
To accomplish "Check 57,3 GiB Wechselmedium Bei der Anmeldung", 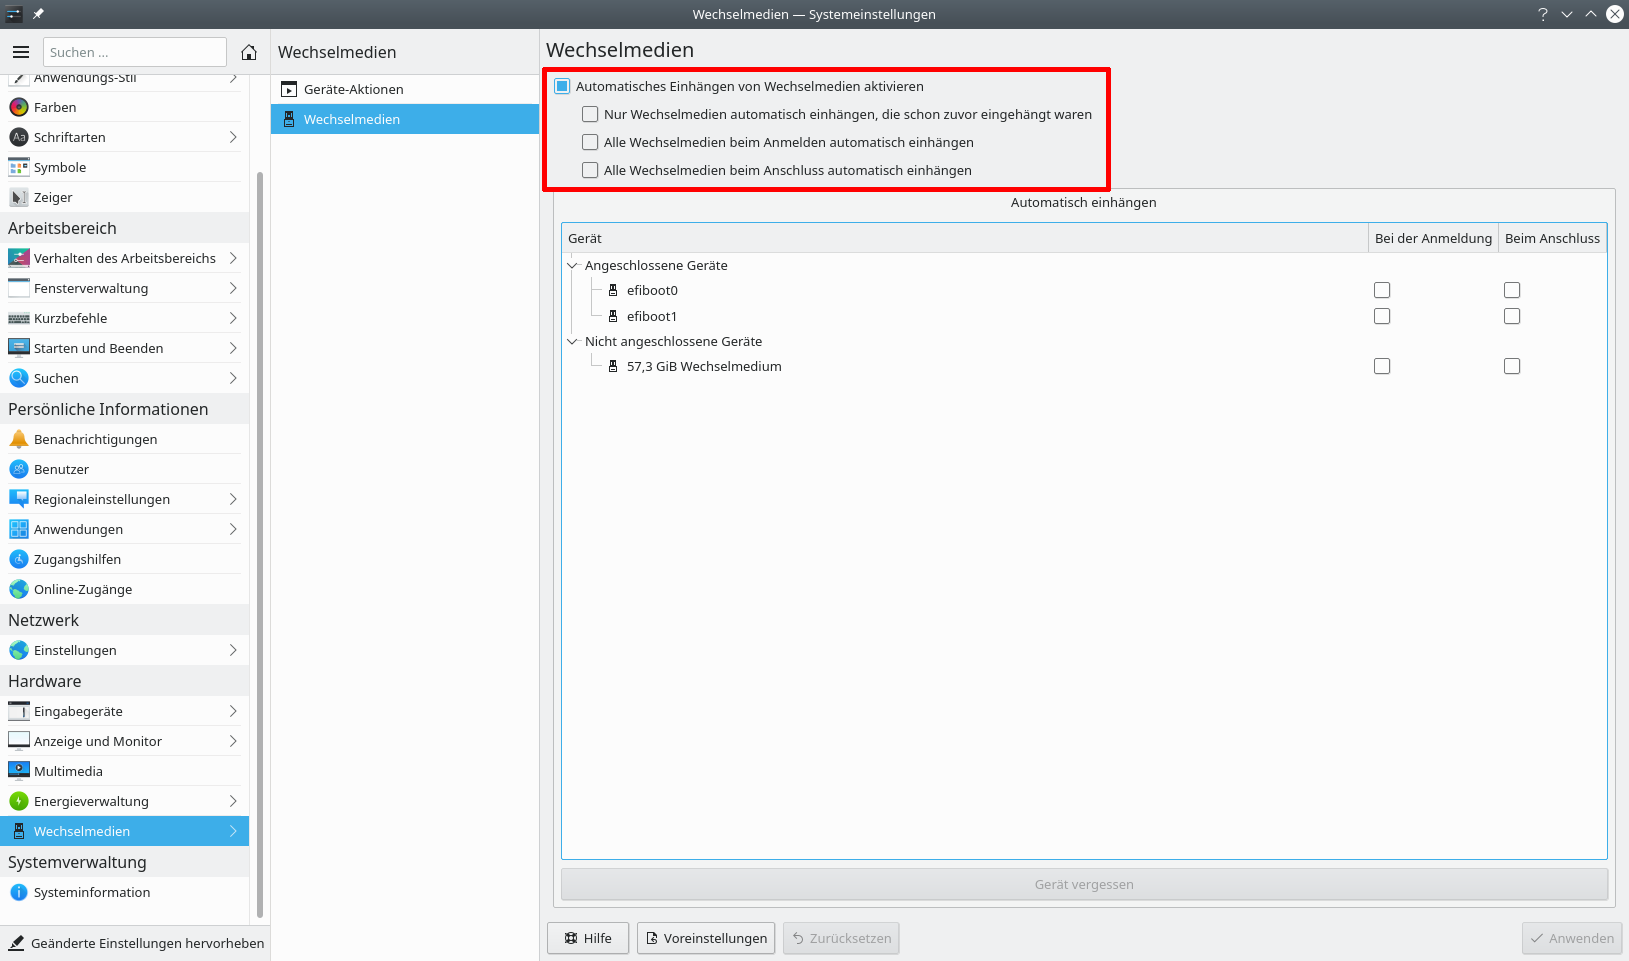I will [1382, 366].
